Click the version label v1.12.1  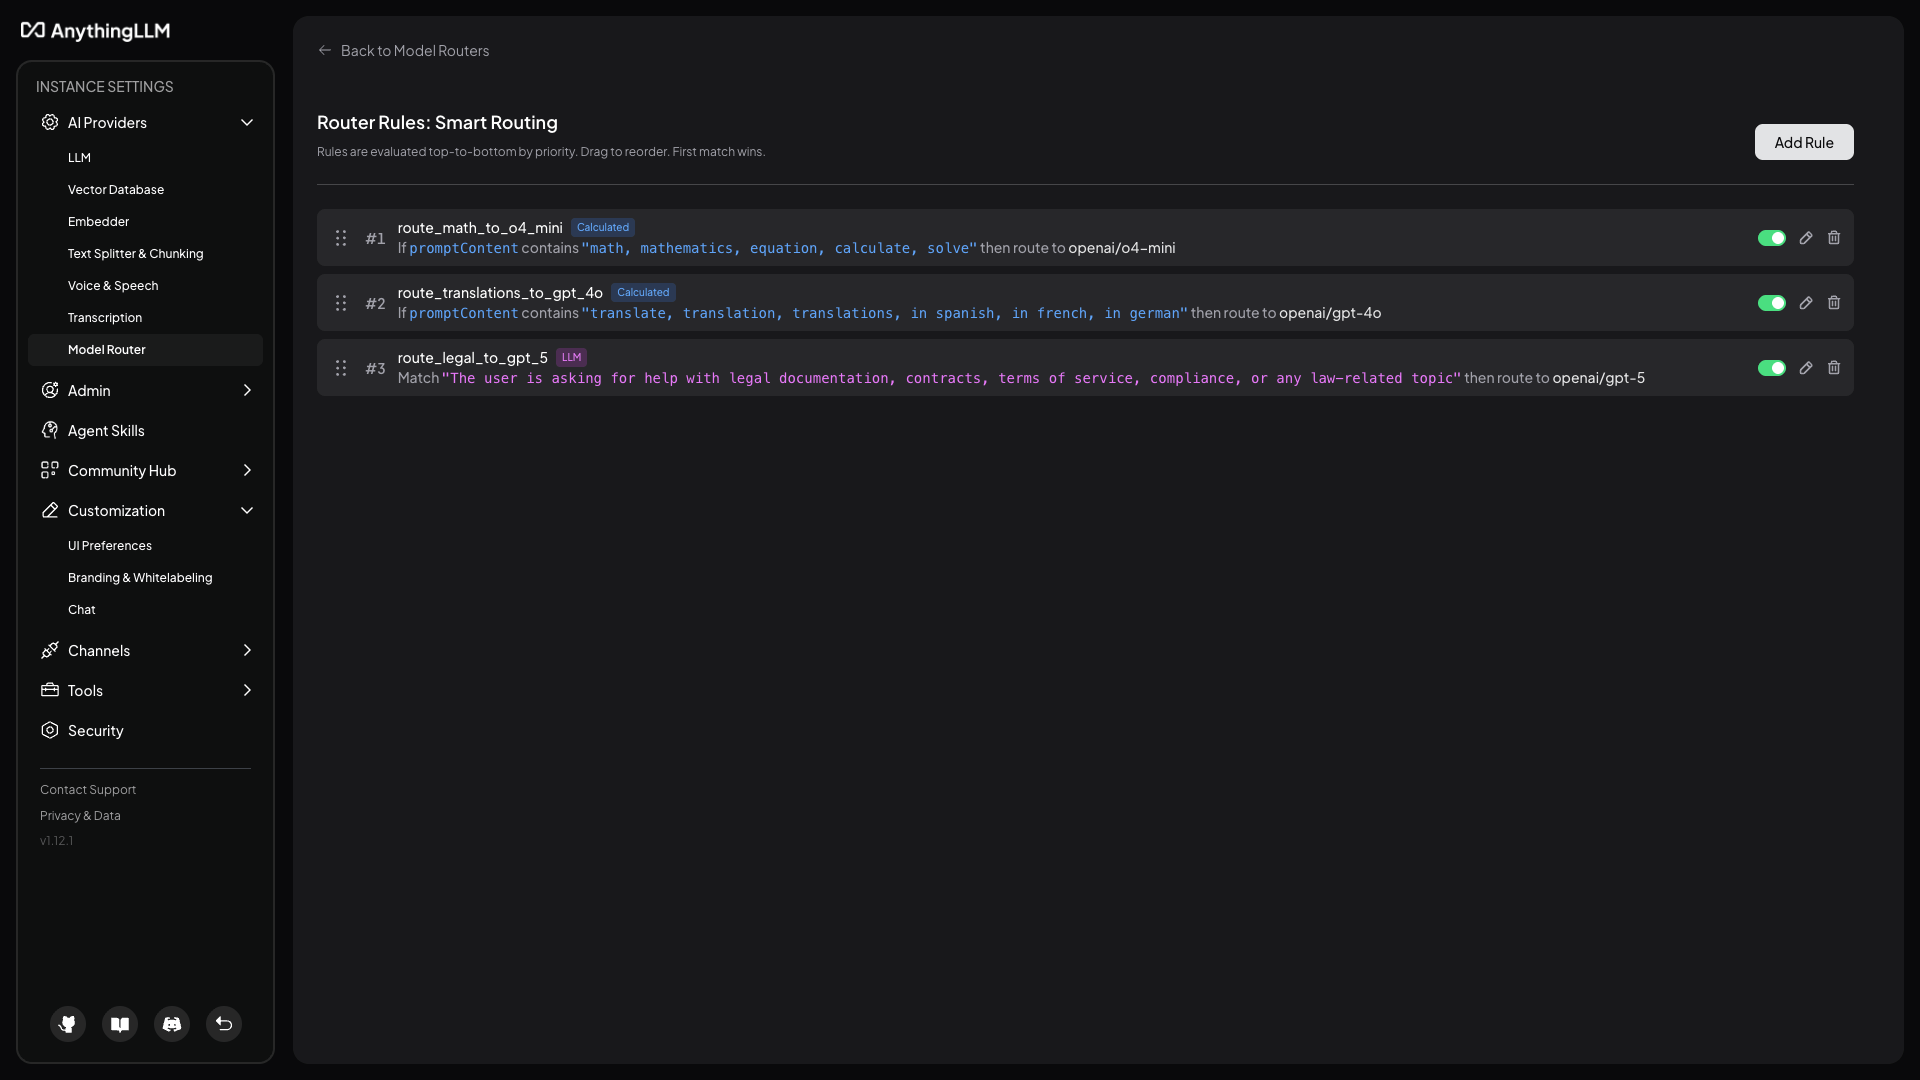coord(56,841)
